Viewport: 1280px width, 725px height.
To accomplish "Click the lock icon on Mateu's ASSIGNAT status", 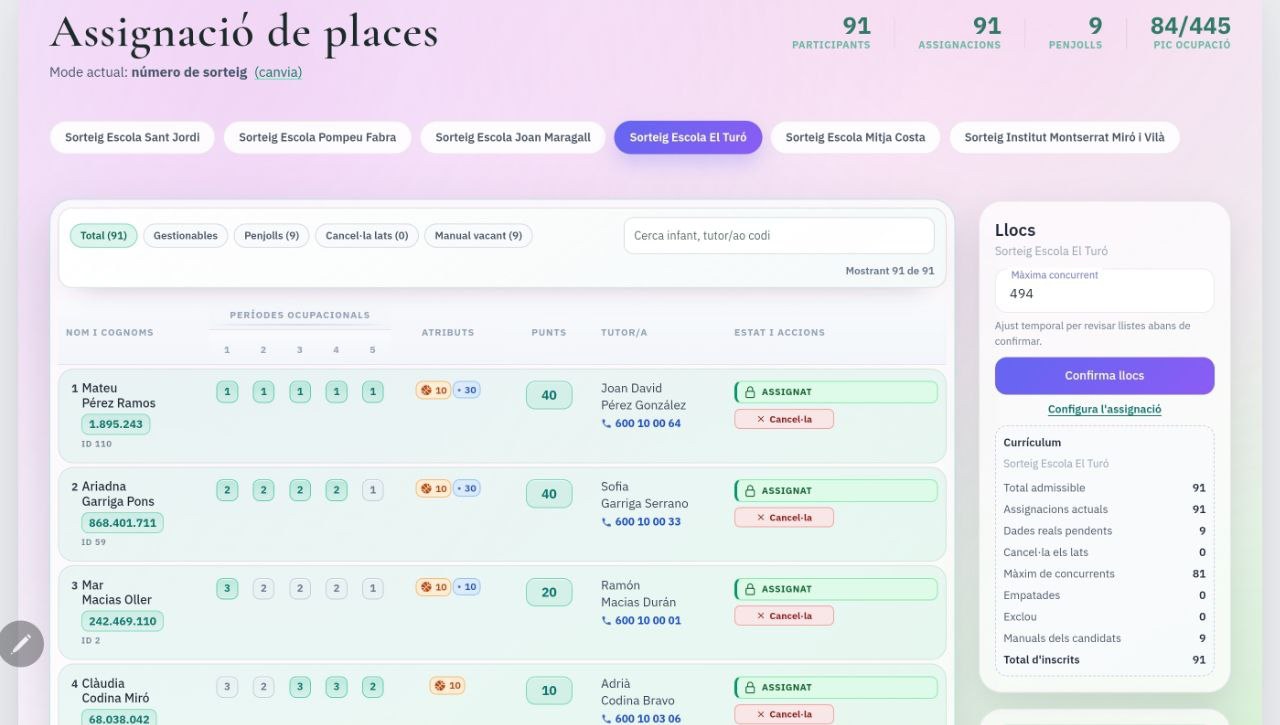I will [749, 393].
